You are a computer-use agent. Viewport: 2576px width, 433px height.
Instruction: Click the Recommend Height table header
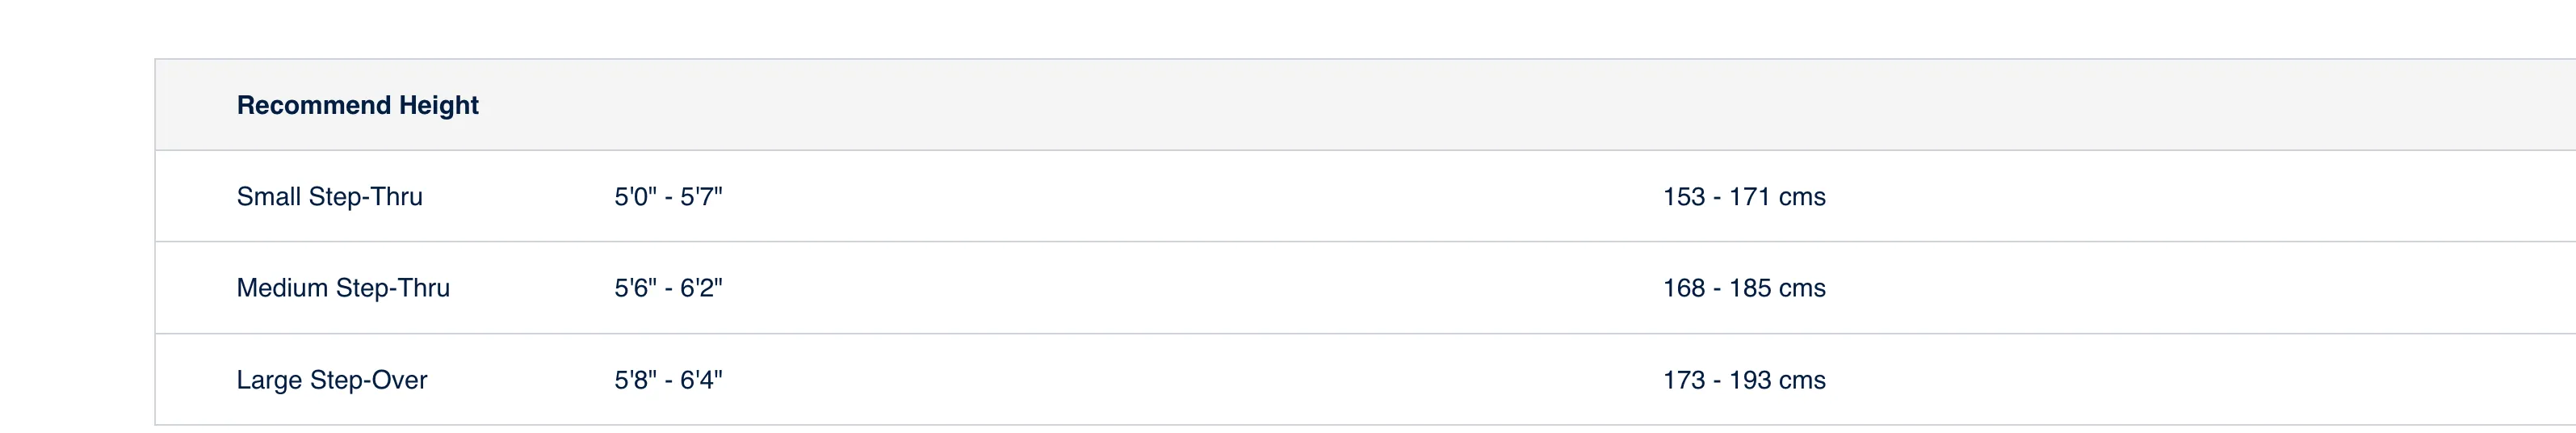coord(357,105)
